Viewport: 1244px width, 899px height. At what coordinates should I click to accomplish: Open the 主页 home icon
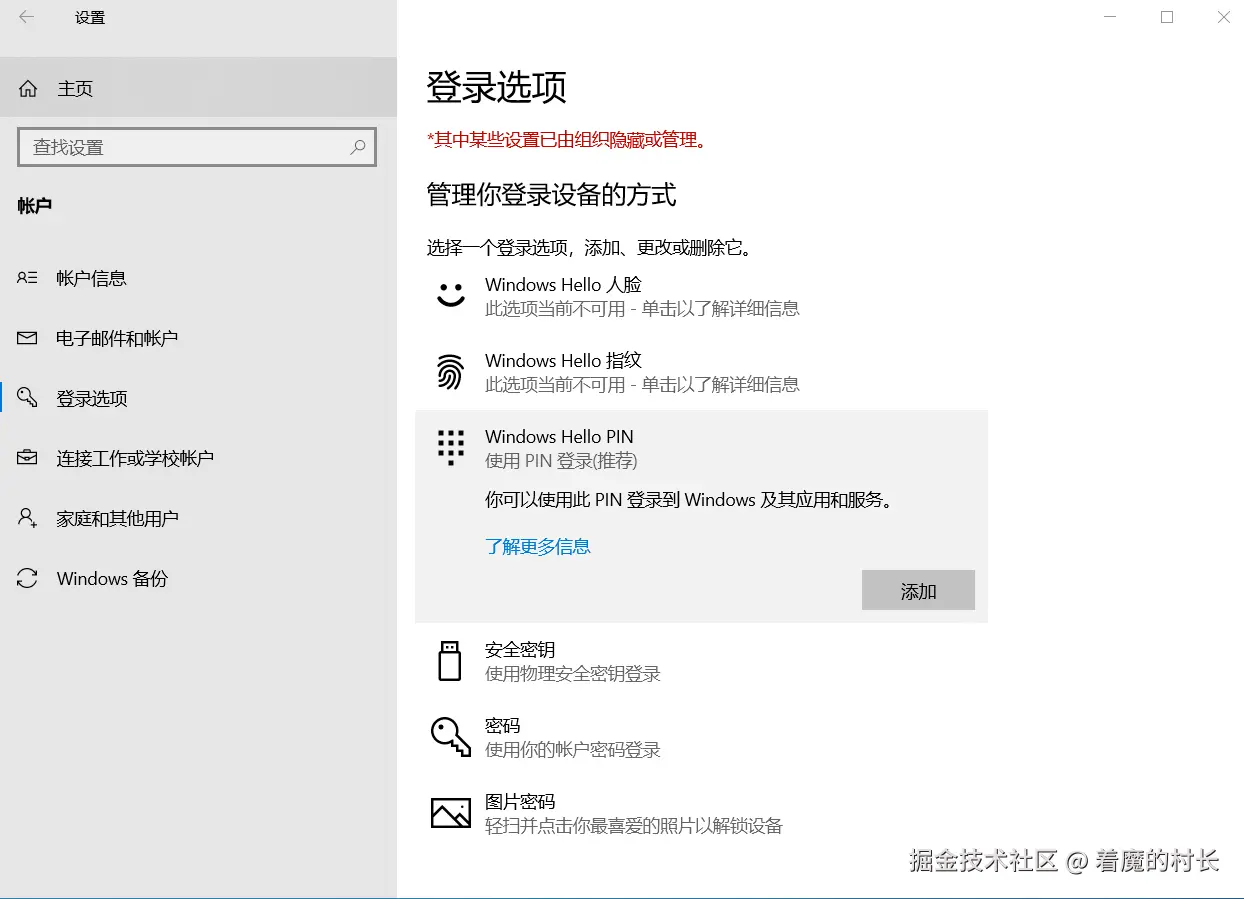point(28,89)
